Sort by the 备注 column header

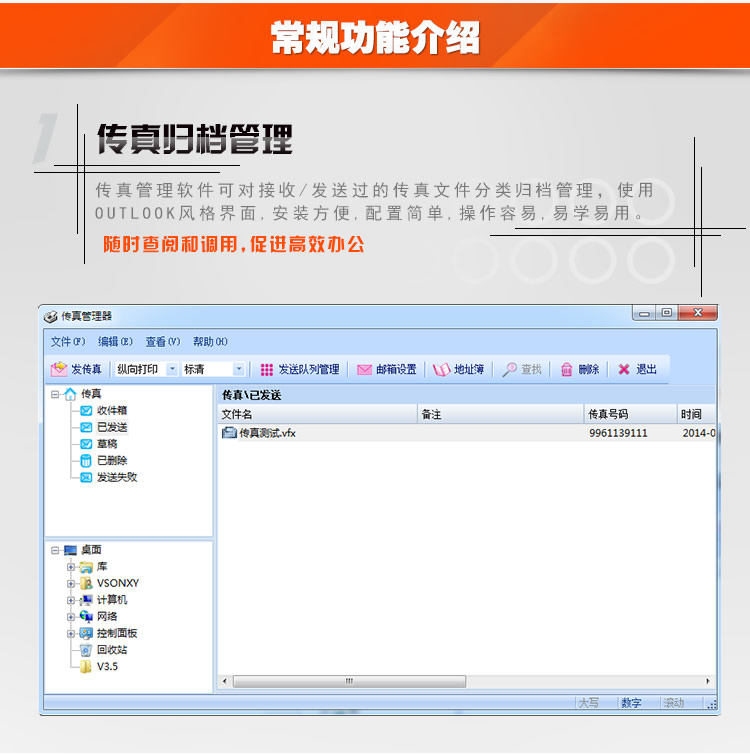coord(500,414)
